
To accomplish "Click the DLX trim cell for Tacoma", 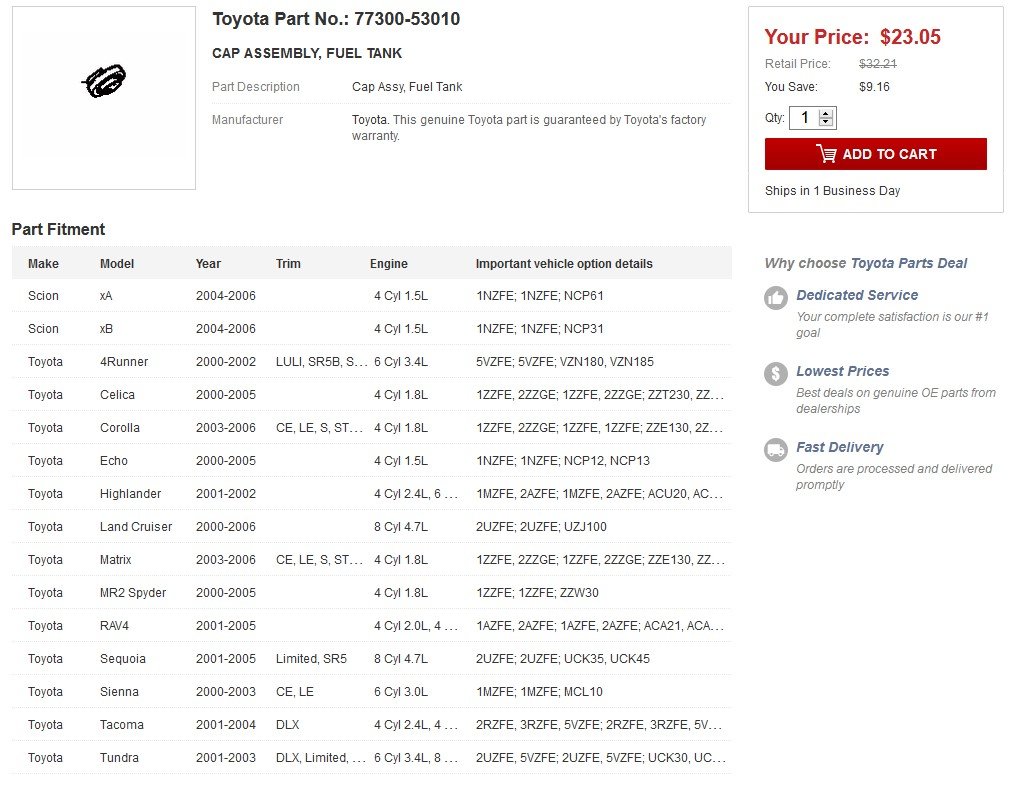I will [x=287, y=725].
